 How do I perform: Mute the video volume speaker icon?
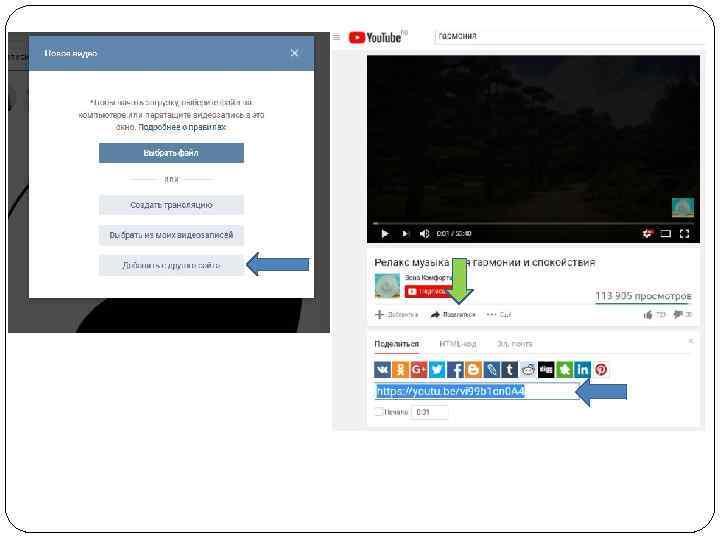click(424, 234)
